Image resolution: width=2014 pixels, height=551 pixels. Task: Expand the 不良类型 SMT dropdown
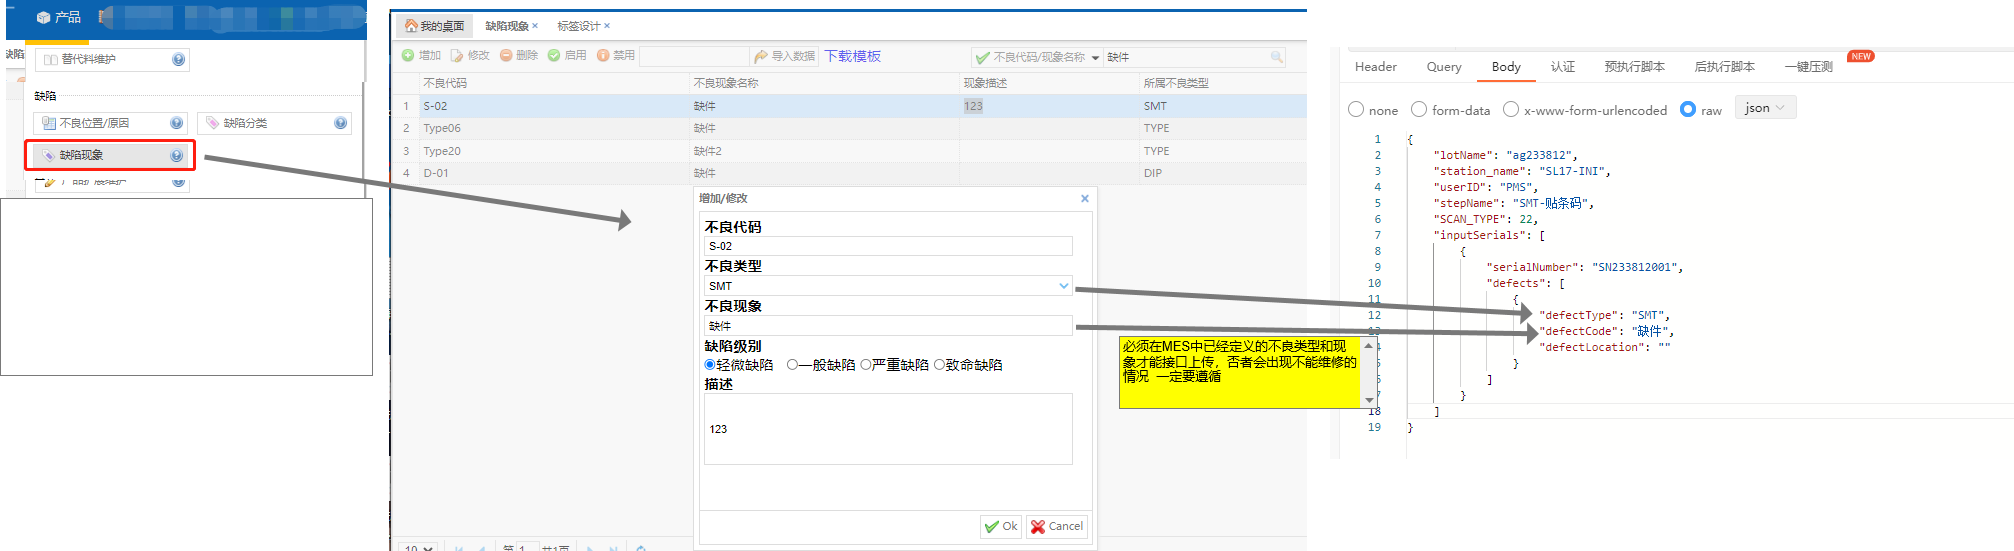point(1063,286)
